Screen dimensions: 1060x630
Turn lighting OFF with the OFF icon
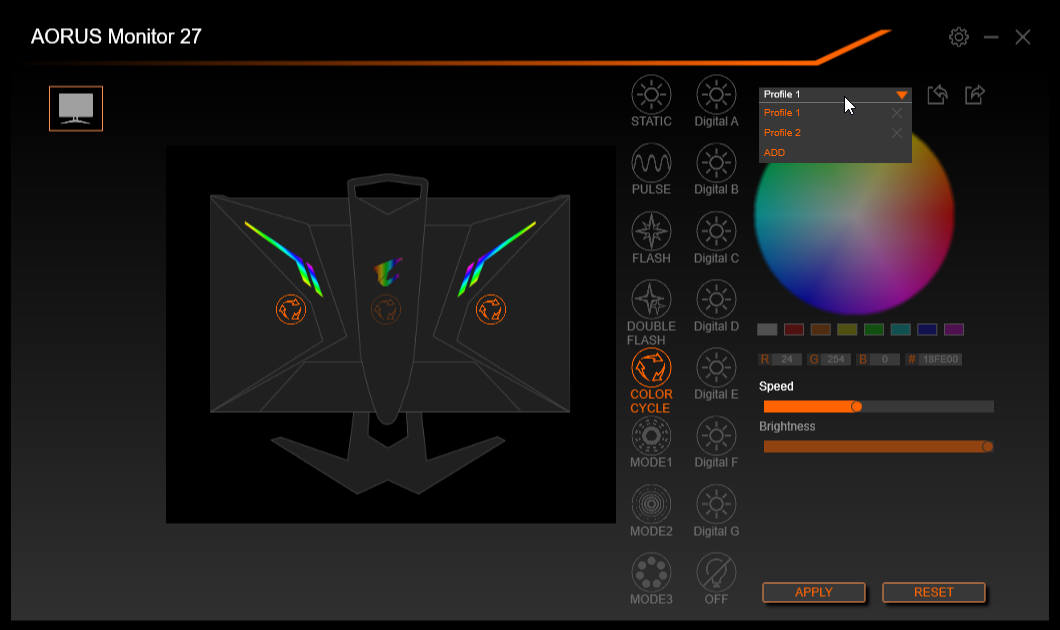[x=716, y=573]
